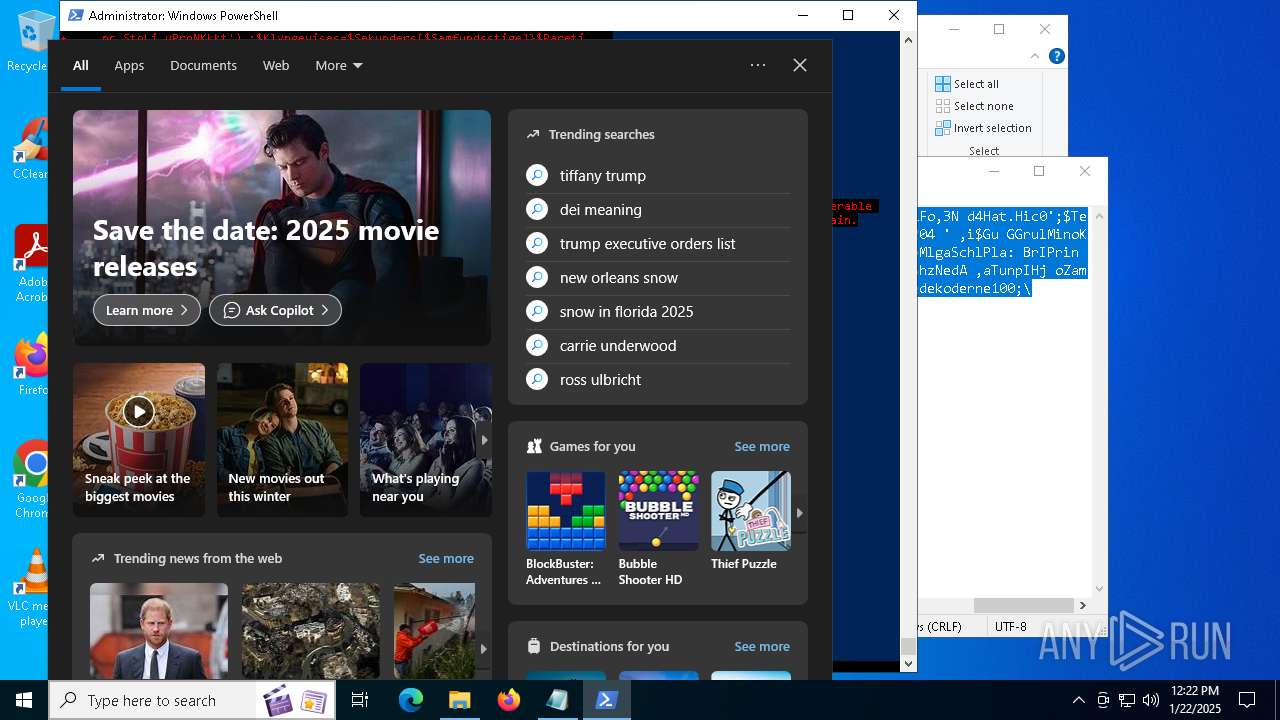Click the Select all ribbon command
Screen dimensions: 1280x720
(967, 84)
